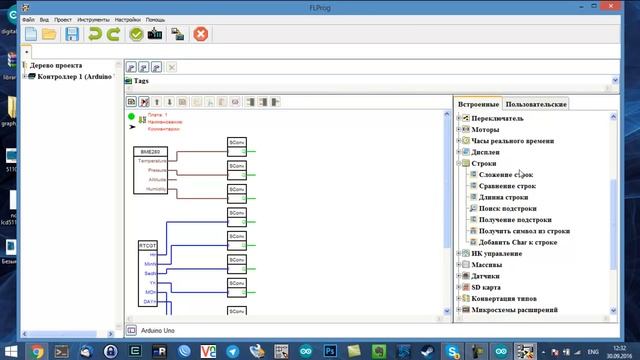Open the Вид menu
Viewport: 640px width, 360px height.
(44, 20)
